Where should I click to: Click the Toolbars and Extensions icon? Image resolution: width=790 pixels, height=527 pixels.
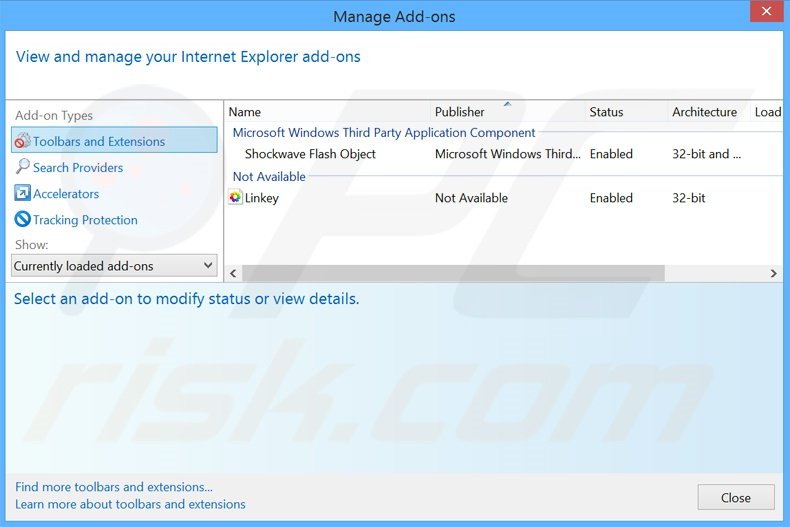(x=22, y=141)
